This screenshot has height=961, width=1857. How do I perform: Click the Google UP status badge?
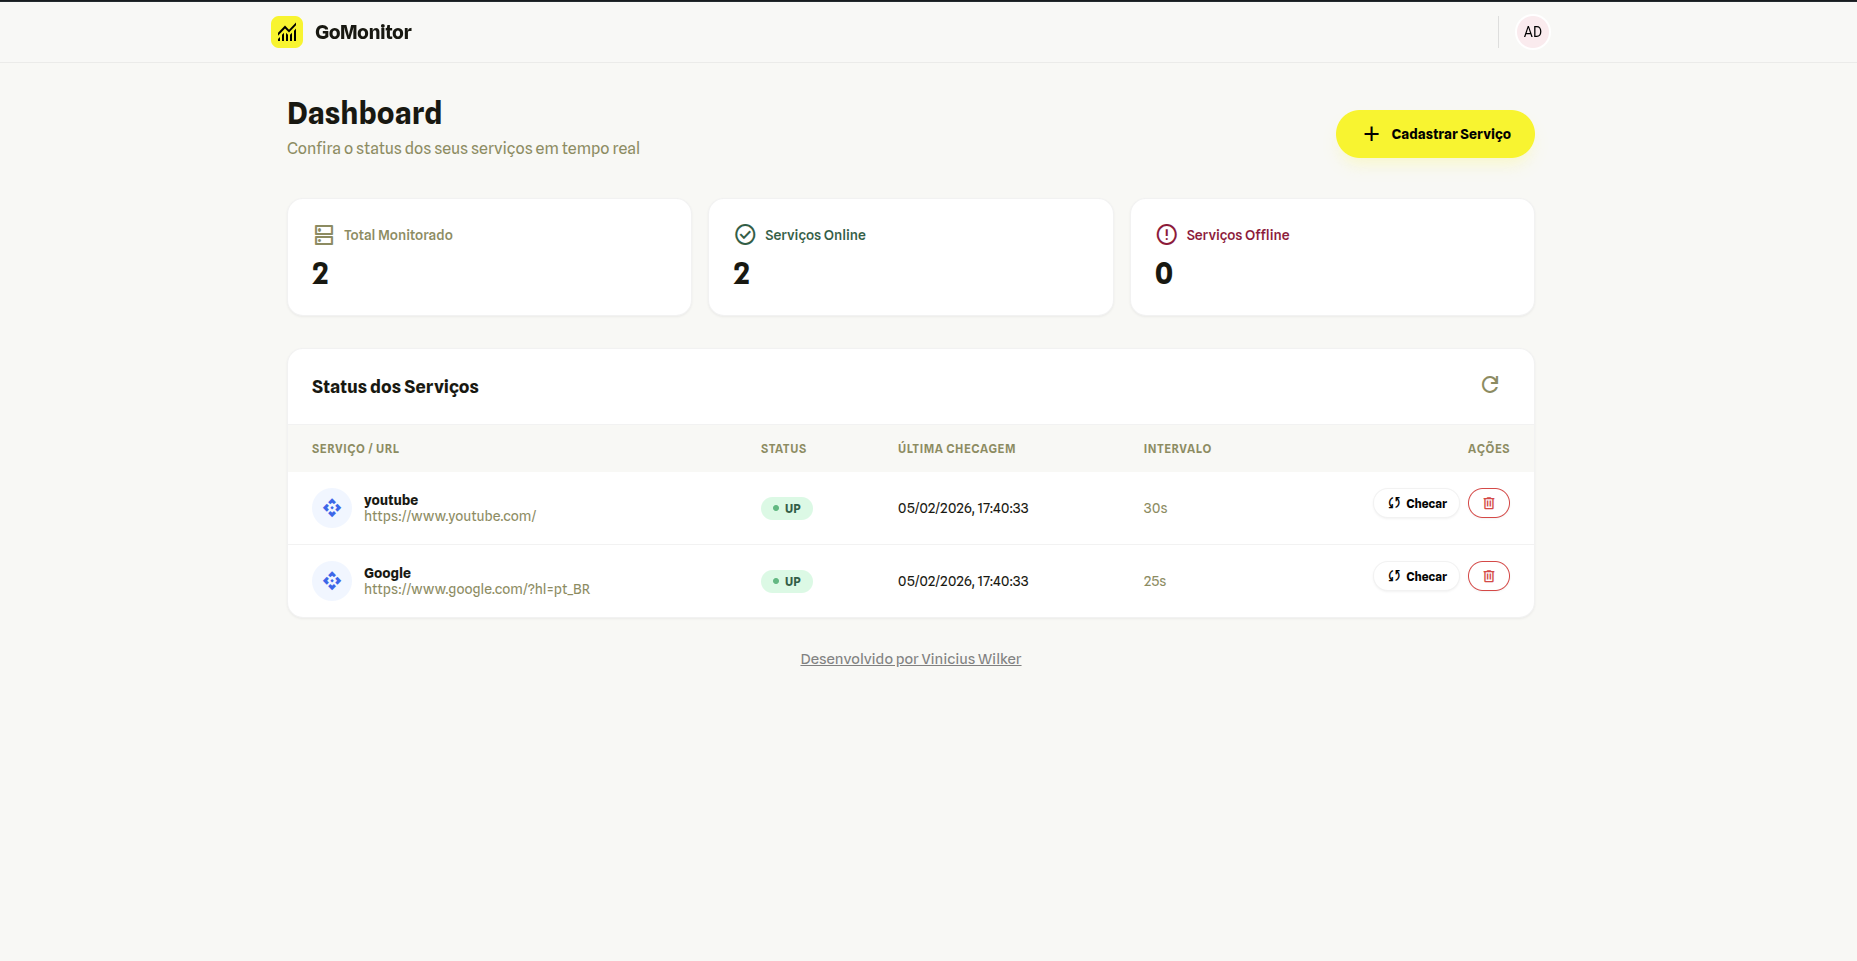tap(786, 581)
